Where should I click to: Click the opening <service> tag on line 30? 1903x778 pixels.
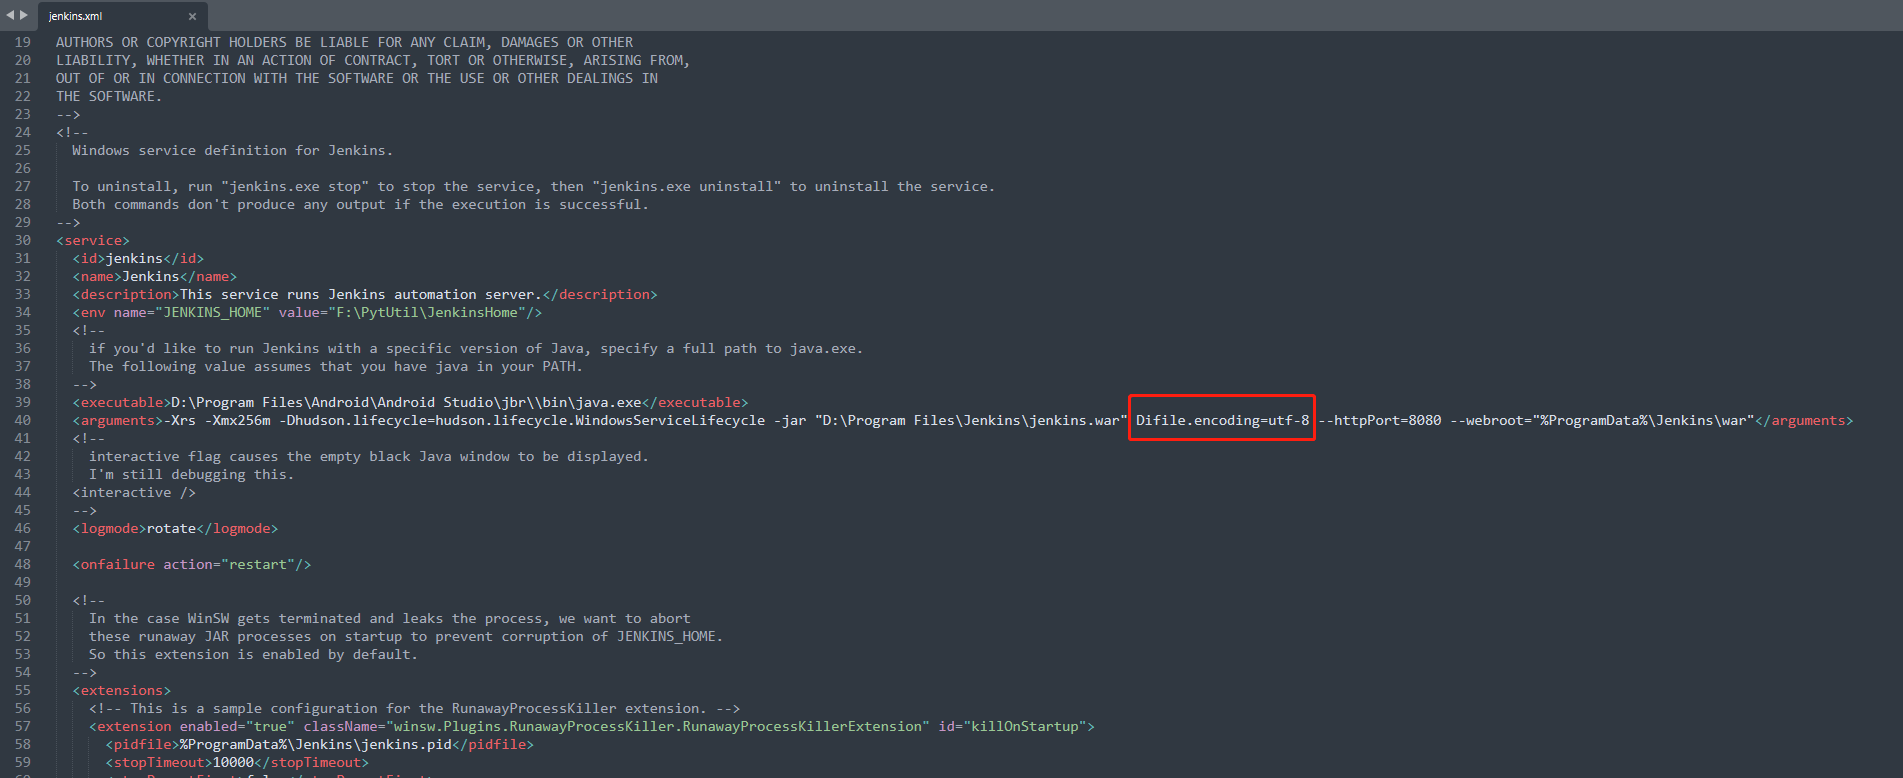pyautogui.click(x=93, y=240)
